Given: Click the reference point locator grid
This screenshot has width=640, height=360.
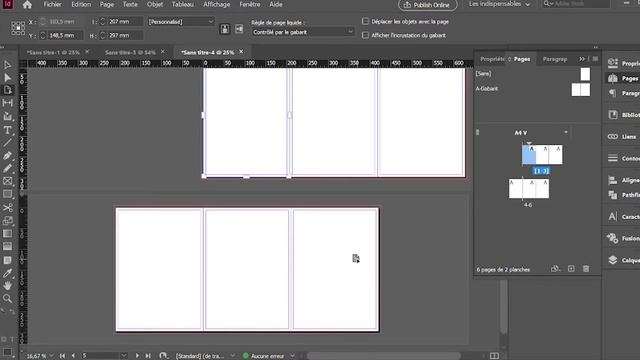Looking at the screenshot, I should 18,28.
